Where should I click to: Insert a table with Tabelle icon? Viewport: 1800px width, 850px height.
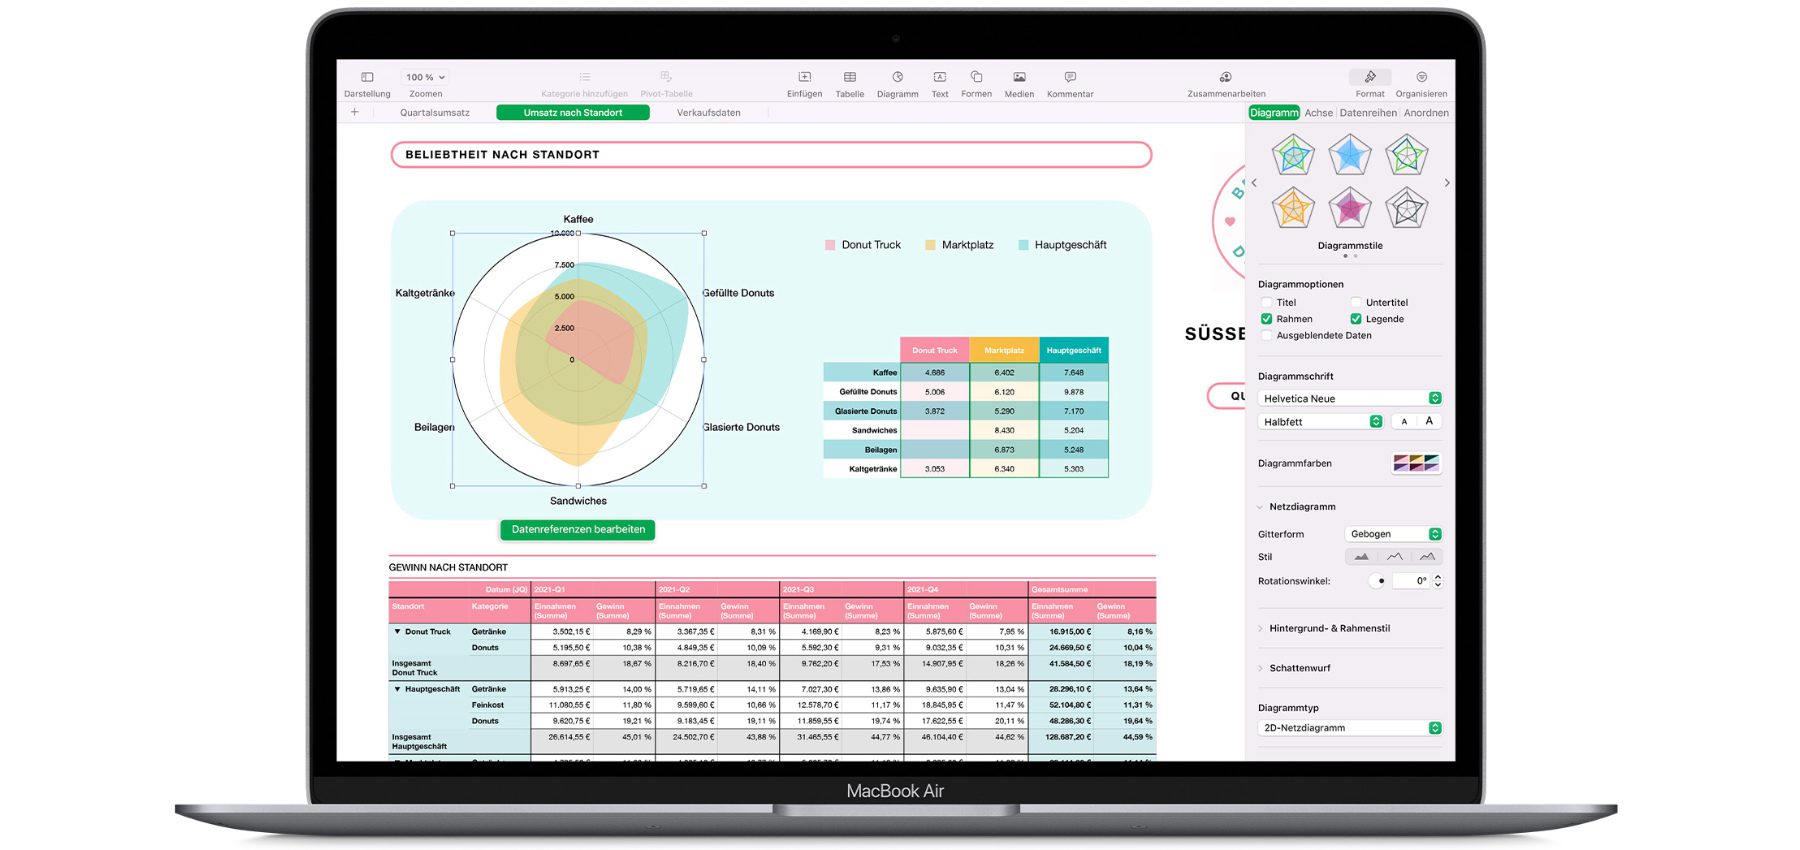pos(849,78)
